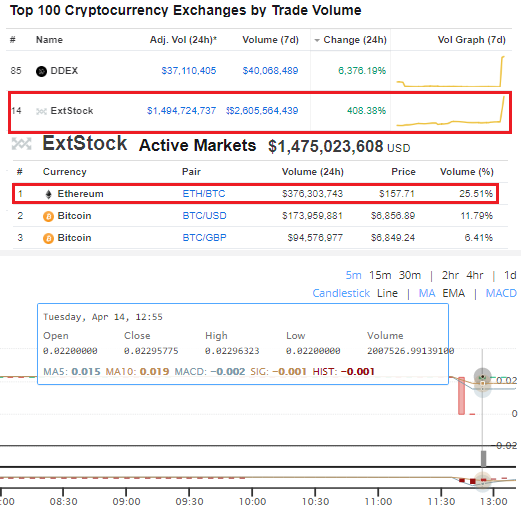
Task: Click Bitcoin name in BTC/USD row
Action: [x=74, y=216]
